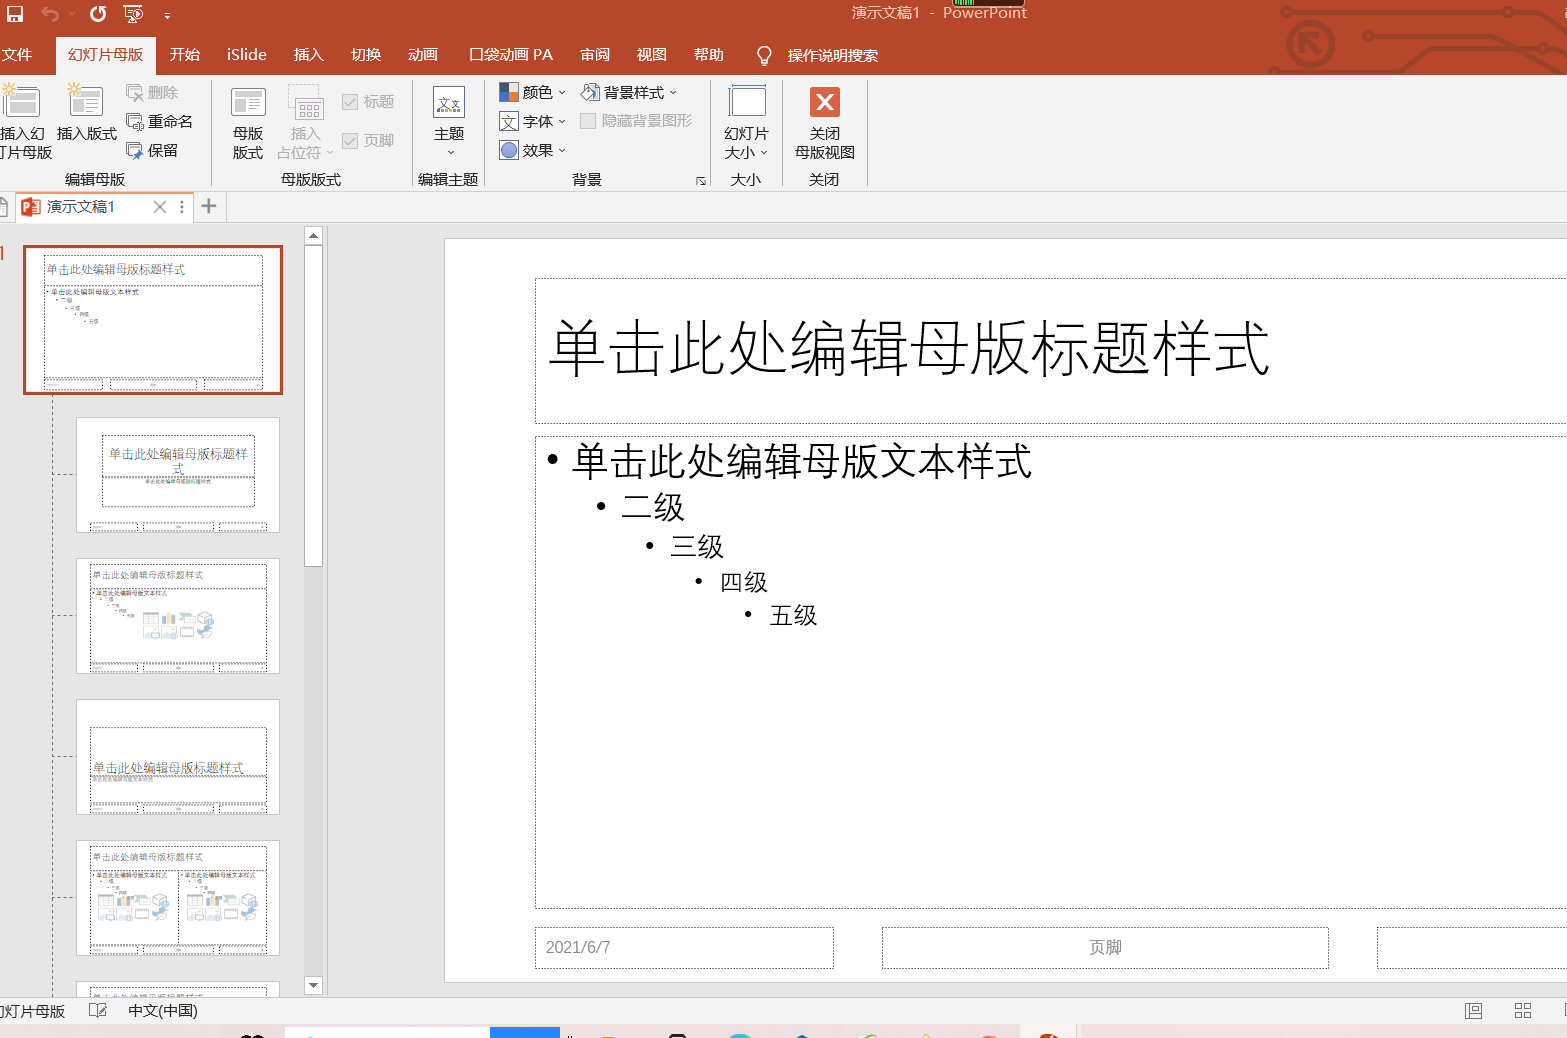Select the two content layout thumbnail

(178, 898)
